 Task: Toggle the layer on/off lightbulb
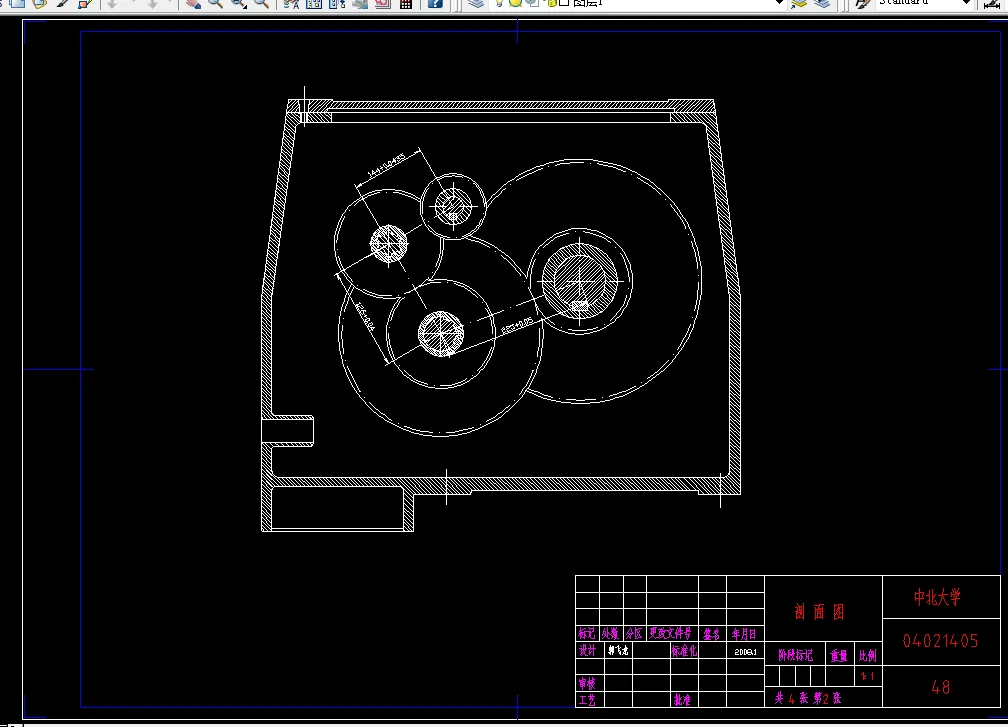pos(499,3)
